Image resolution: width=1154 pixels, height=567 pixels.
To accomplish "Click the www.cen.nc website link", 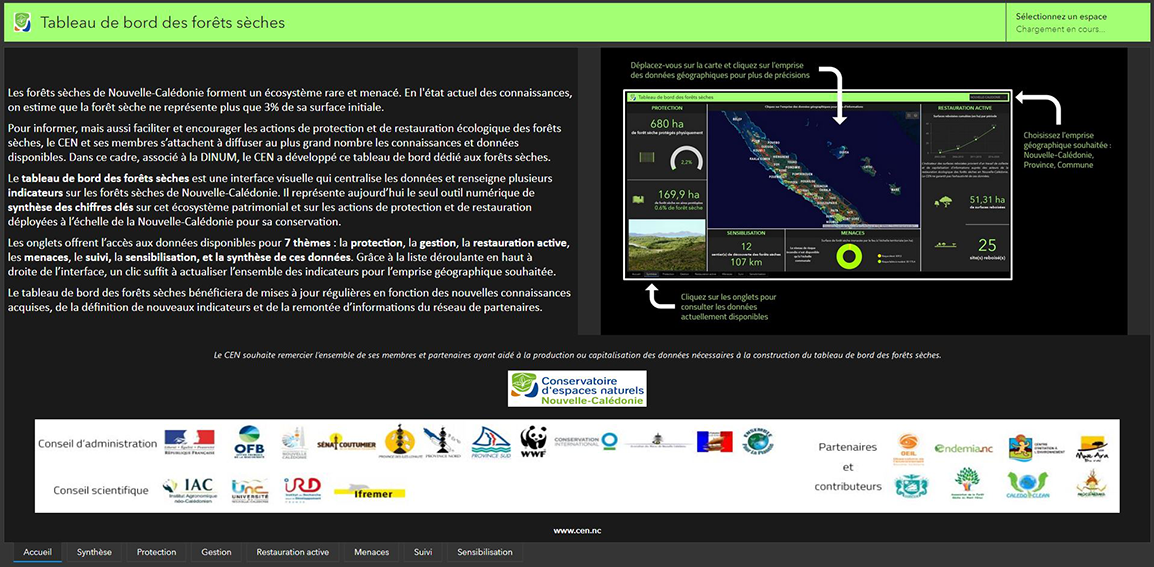I will tap(577, 531).
